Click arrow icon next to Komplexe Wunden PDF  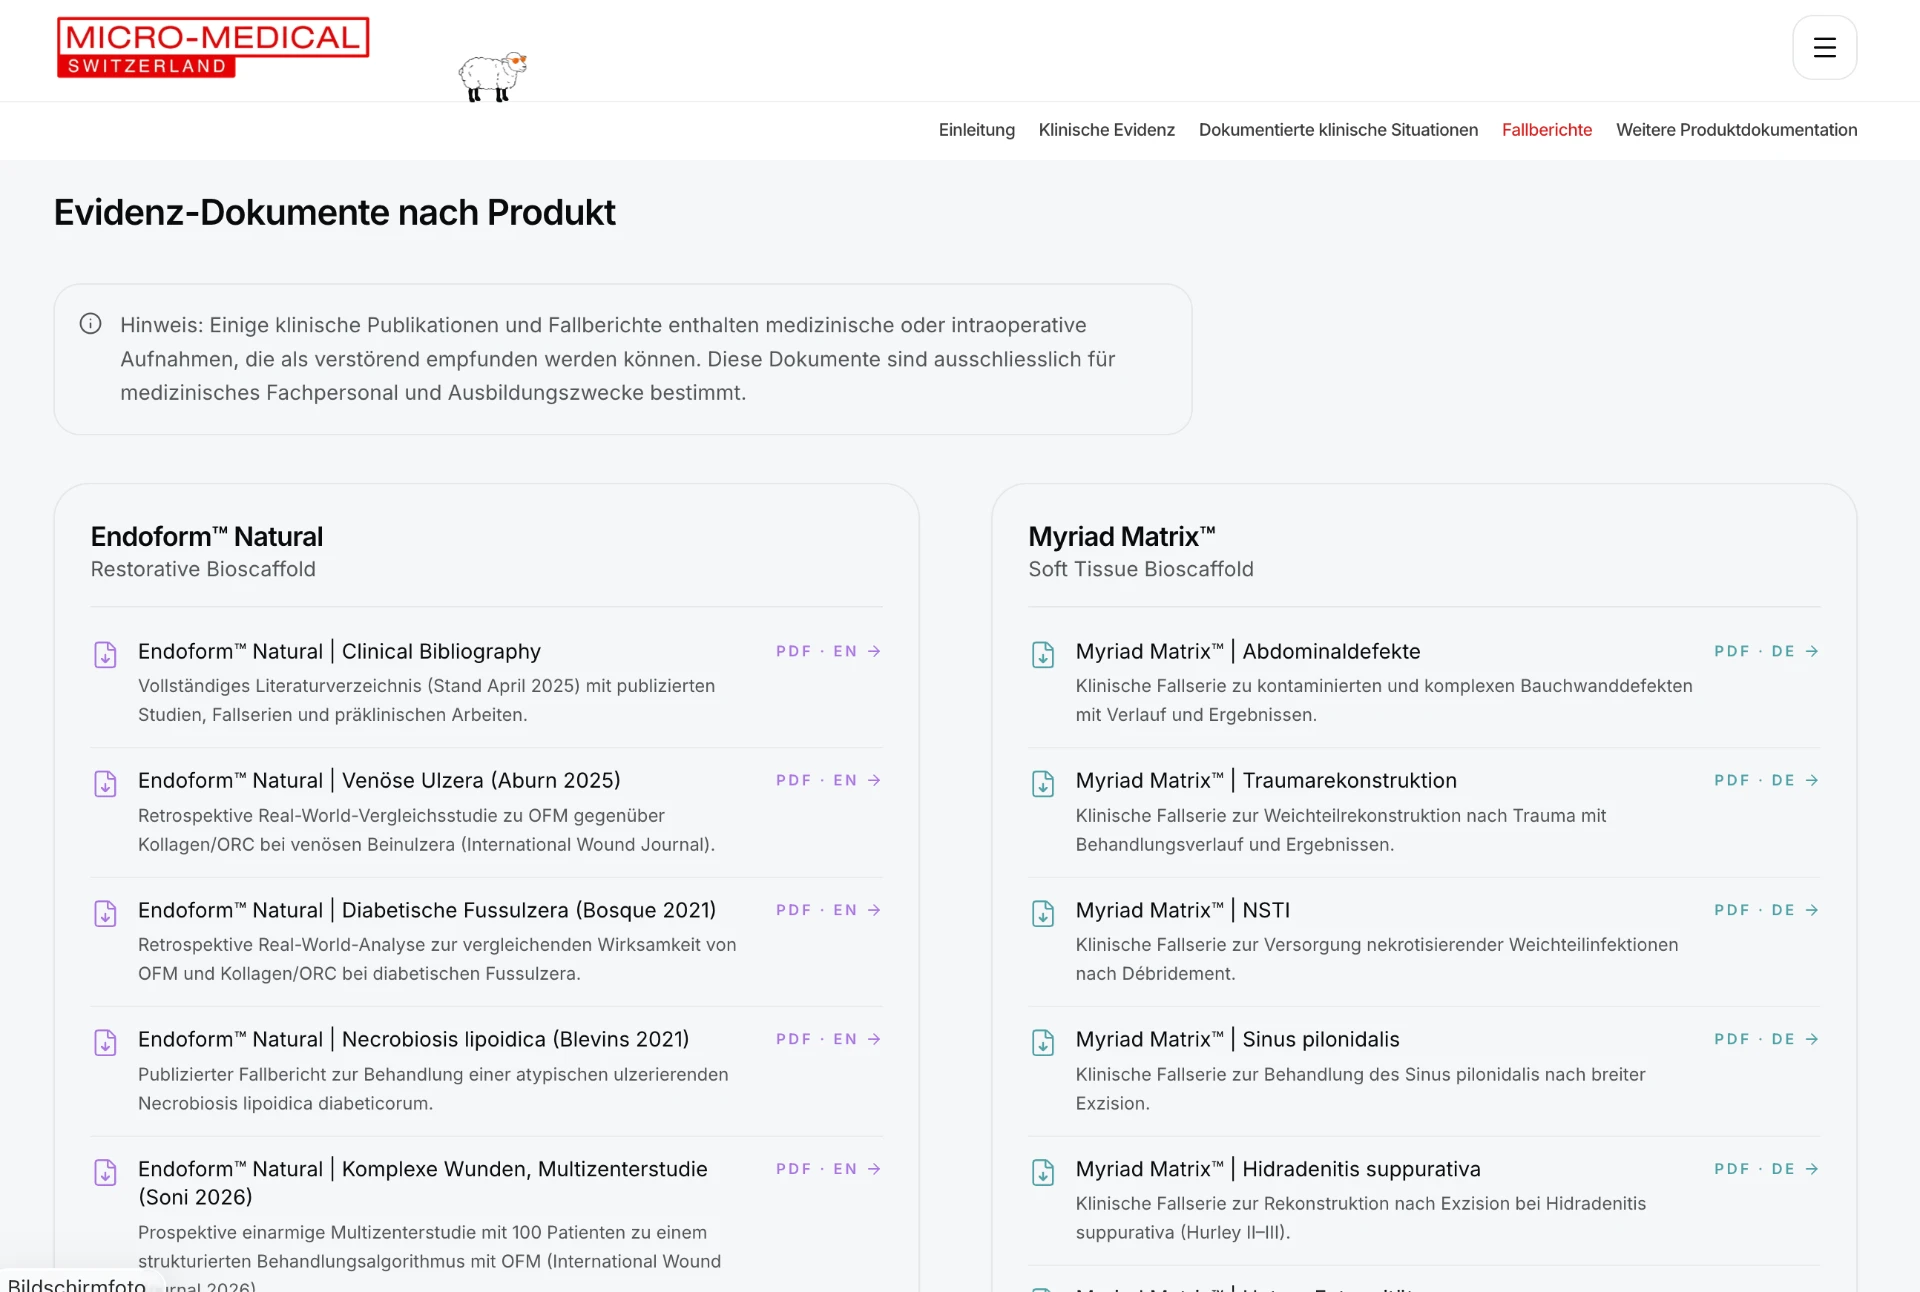click(x=874, y=1169)
